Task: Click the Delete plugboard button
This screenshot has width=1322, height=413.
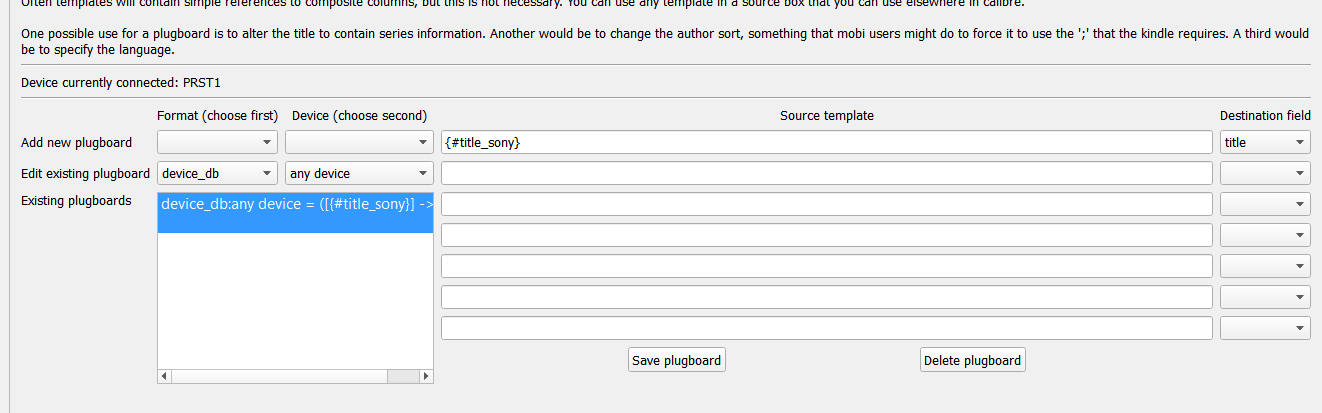Action: coord(972,360)
